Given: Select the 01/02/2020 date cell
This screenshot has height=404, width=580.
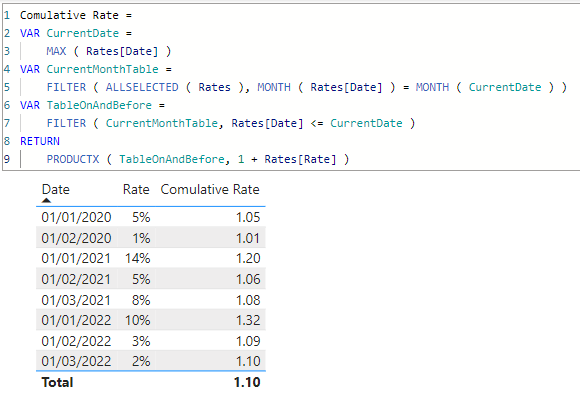Looking at the screenshot, I should point(76,238).
